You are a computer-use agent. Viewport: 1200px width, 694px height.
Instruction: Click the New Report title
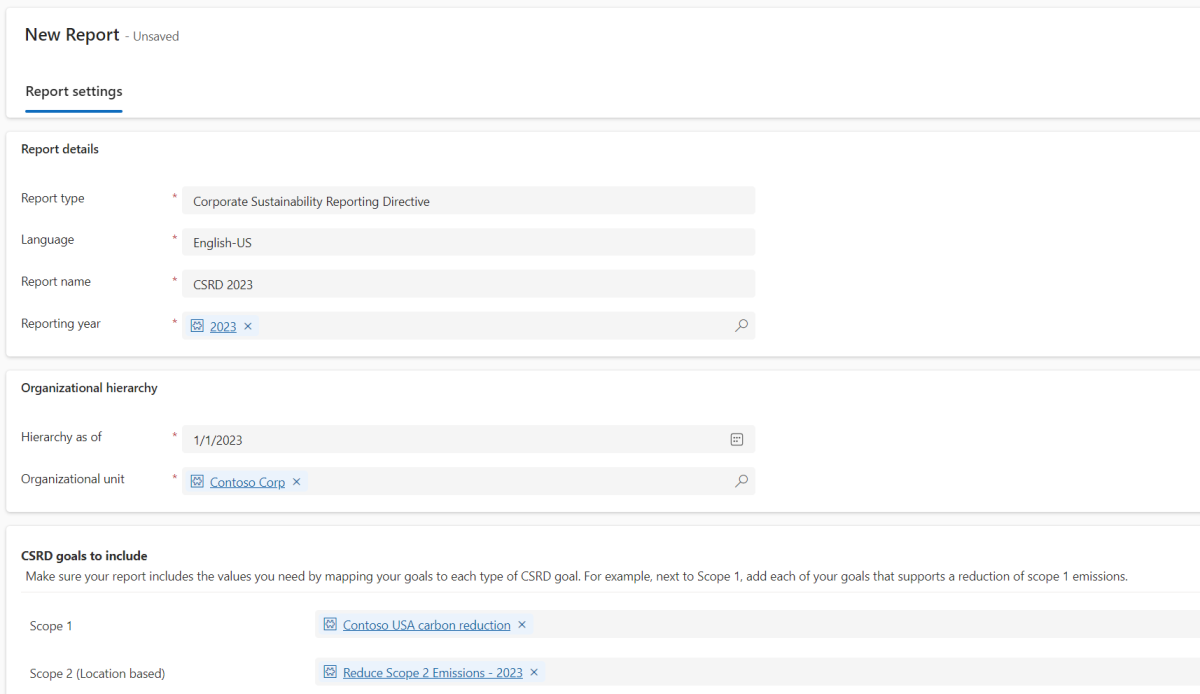(x=72, y=34)
